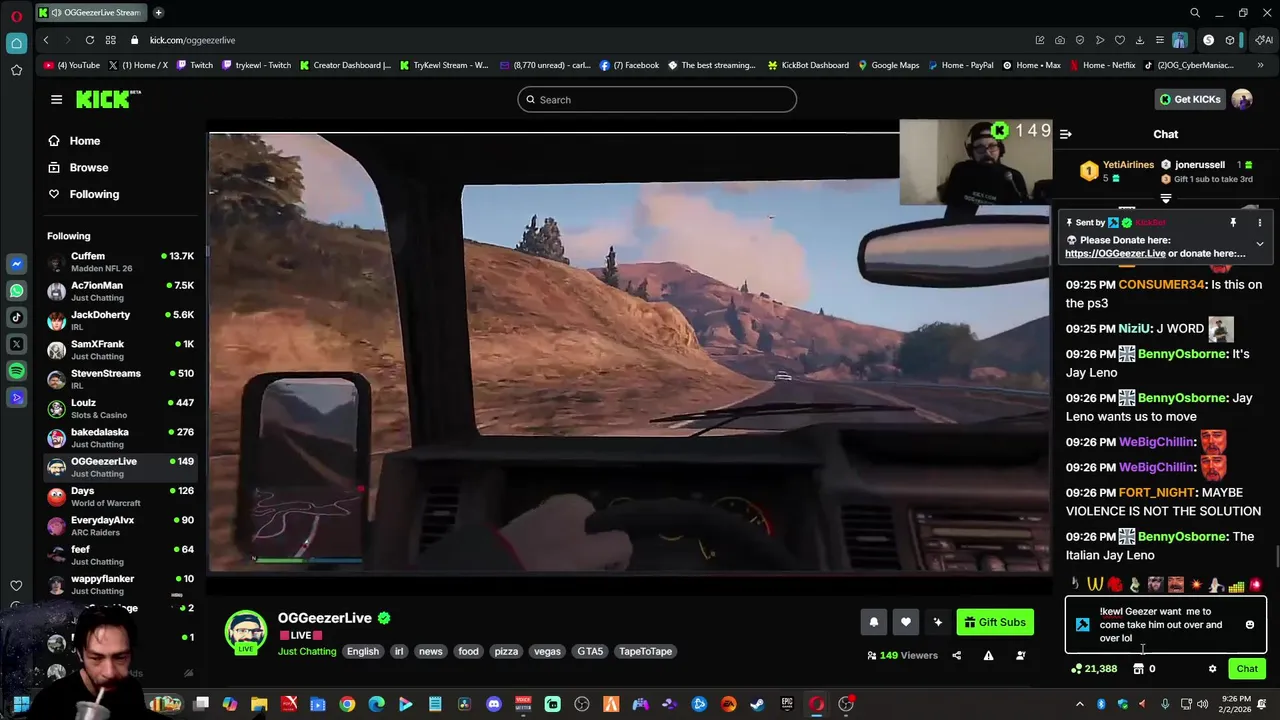Open chat settings gear
Image resolution: width=1280 pixels, height=720 pixels.
[1212, 669]
